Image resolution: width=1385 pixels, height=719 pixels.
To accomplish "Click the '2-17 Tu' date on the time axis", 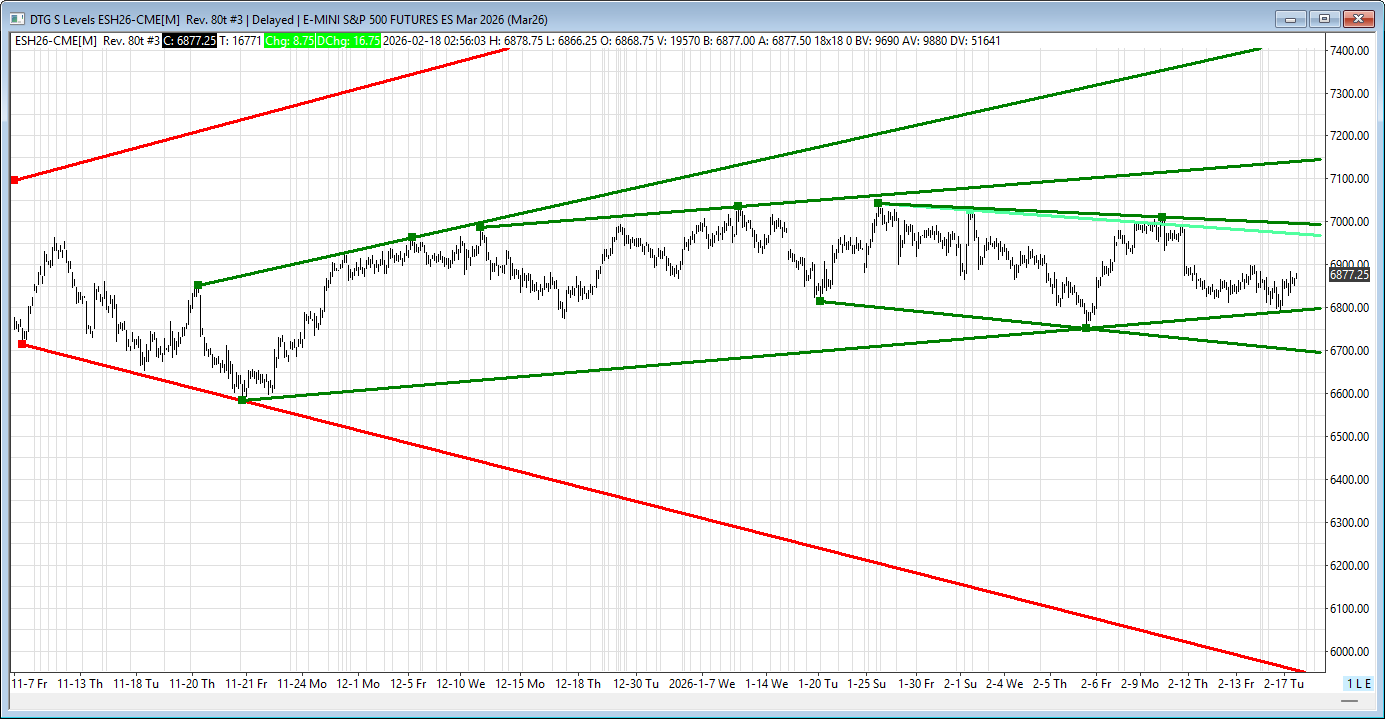I will point(1284,684).
